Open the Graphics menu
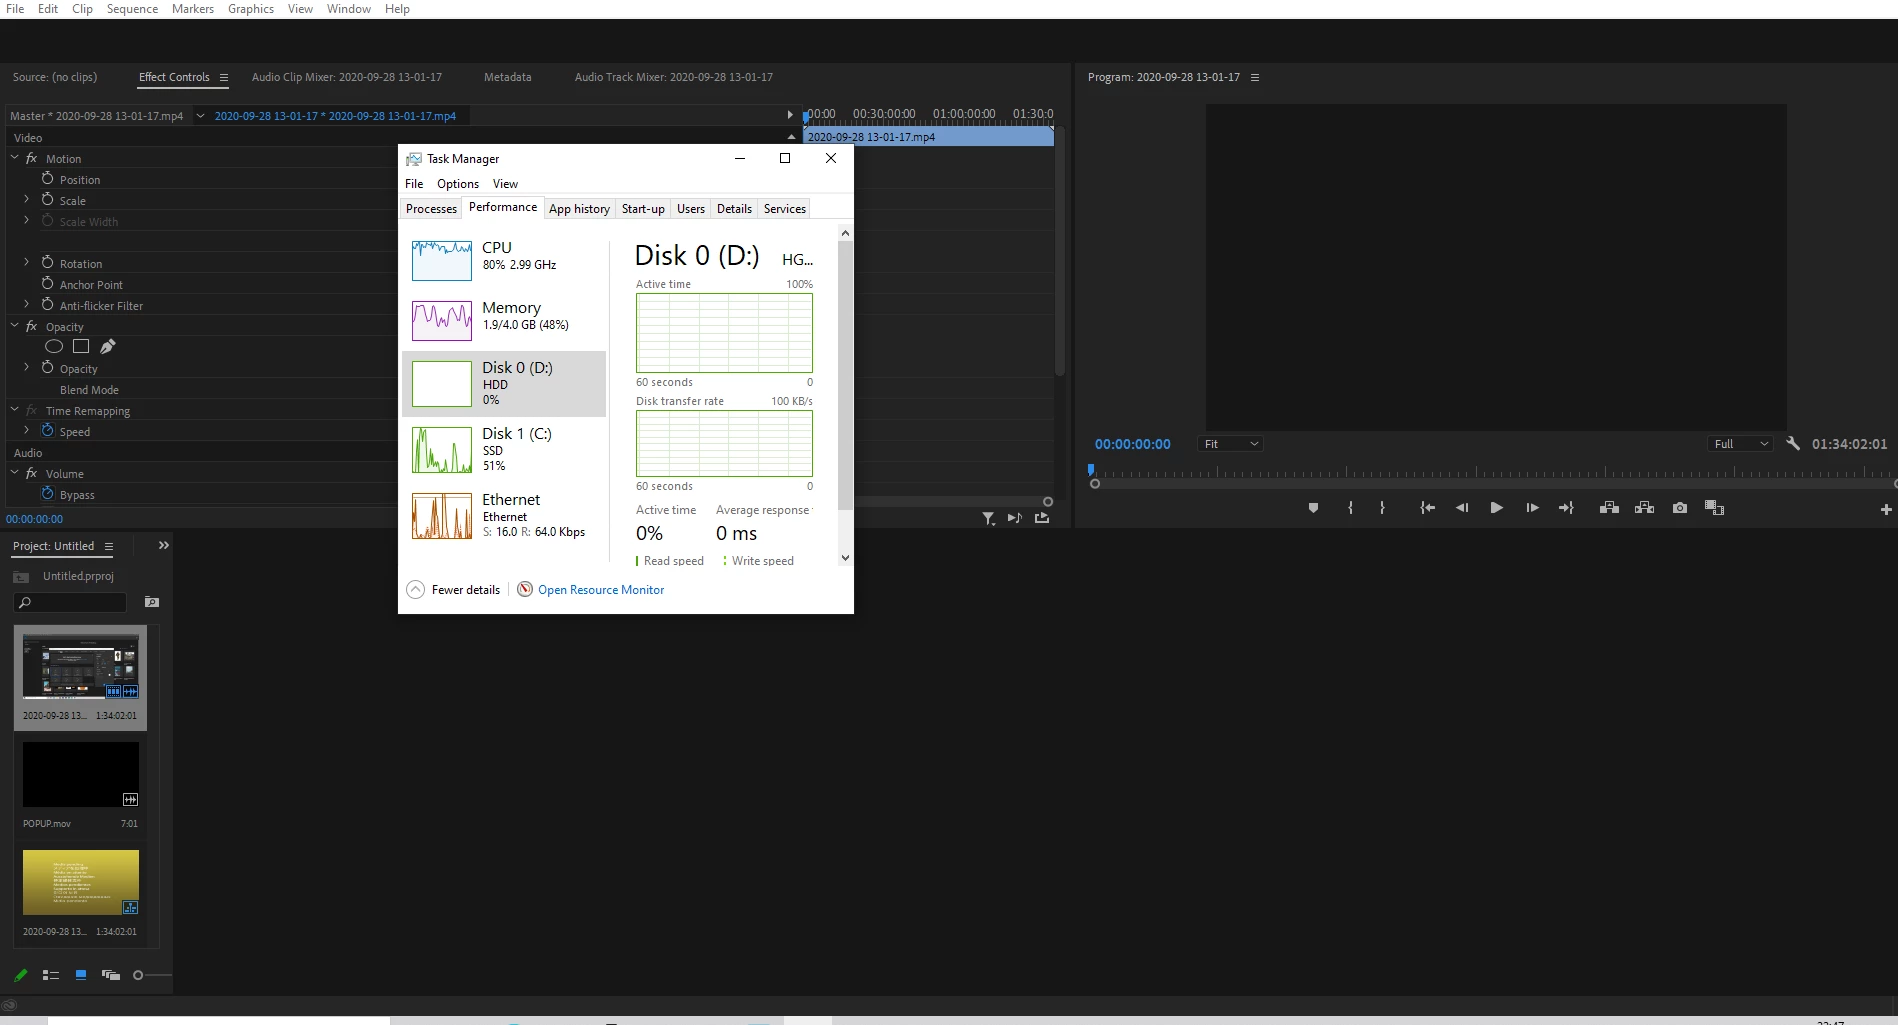 (x=251, y=9)
